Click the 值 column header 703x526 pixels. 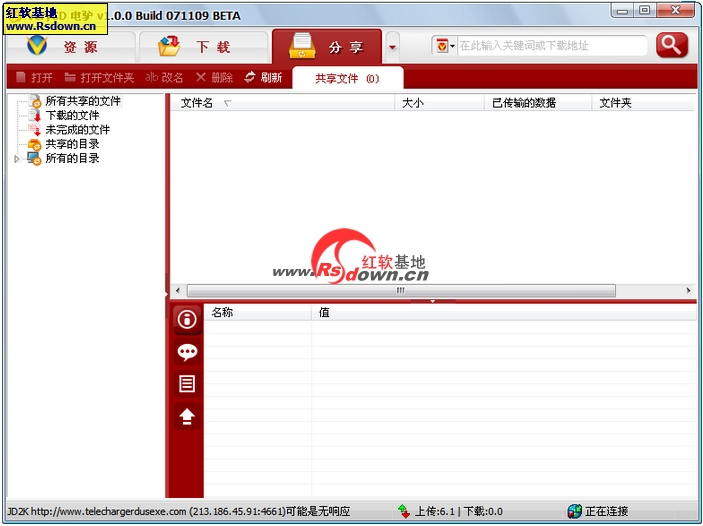[x=504, y=313]
